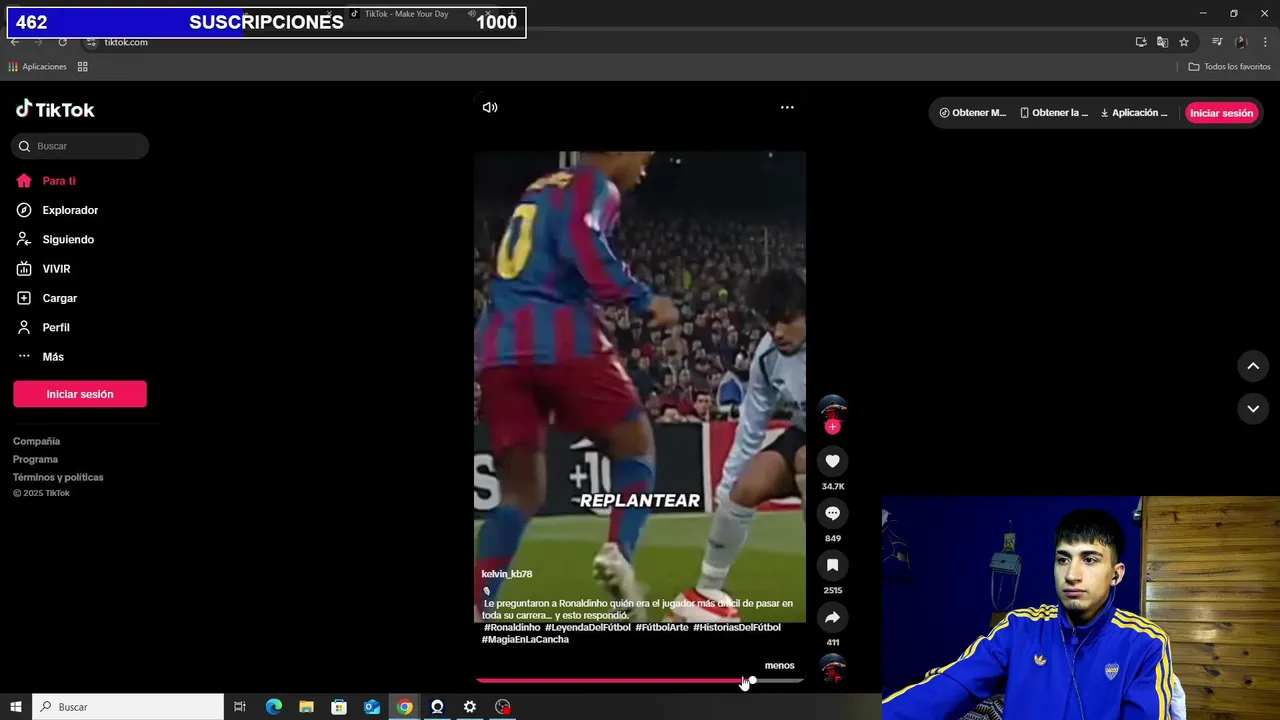The height and width of the screenshot is (720, 1280).
Task: Open the Para ti feed
Action: coord(59,181)
